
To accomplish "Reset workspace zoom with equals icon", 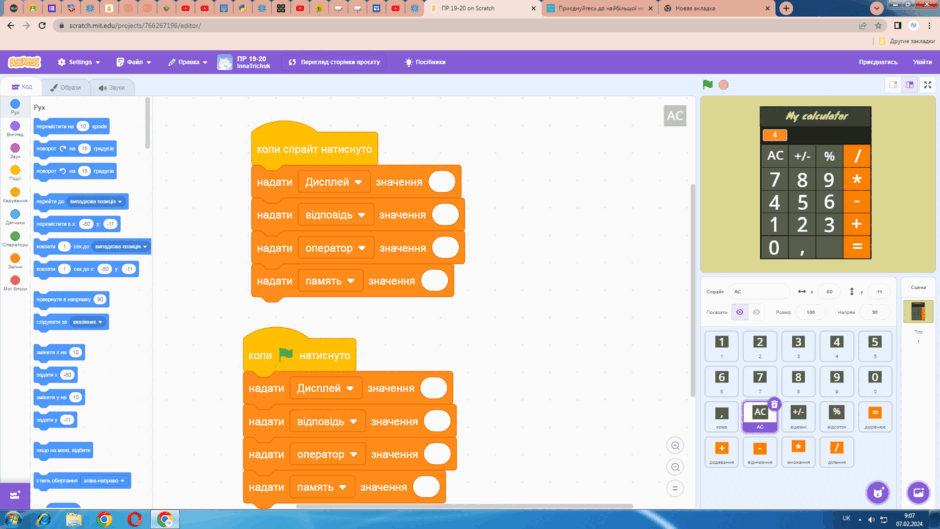I will click(675, 489).
